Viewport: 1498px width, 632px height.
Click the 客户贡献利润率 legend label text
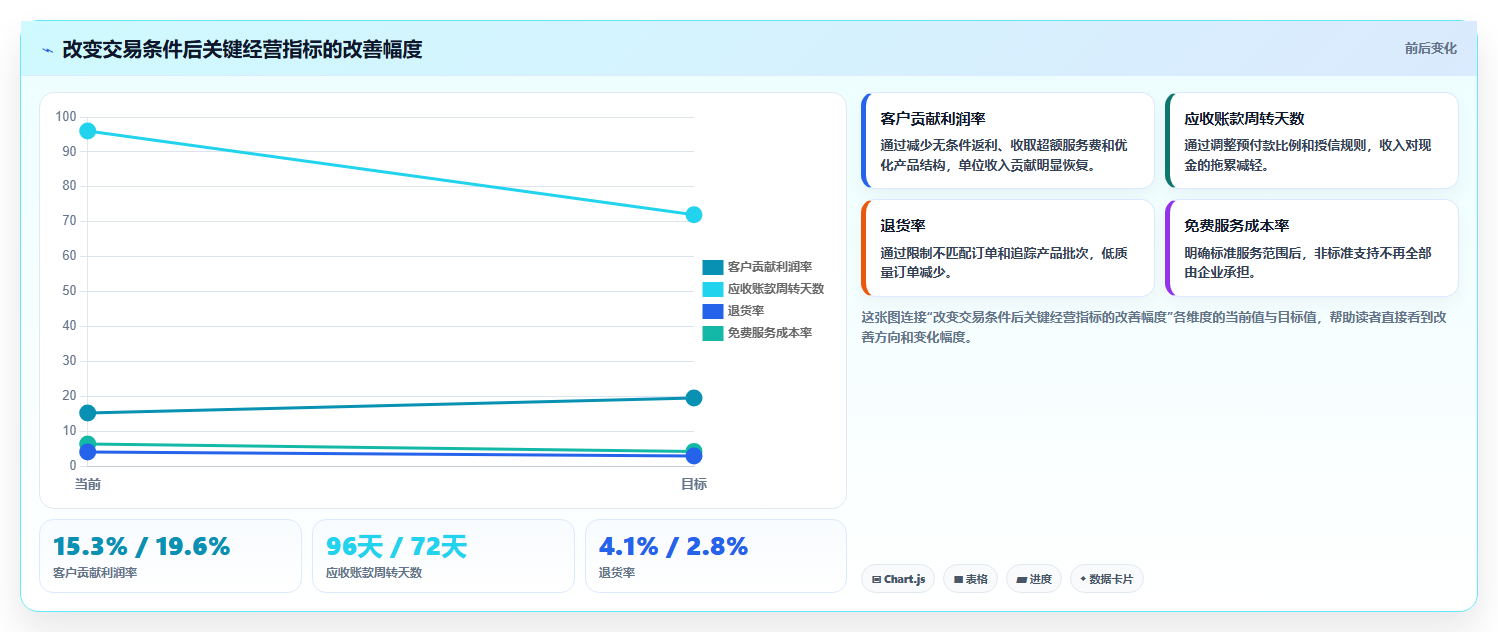click(770, 267)
